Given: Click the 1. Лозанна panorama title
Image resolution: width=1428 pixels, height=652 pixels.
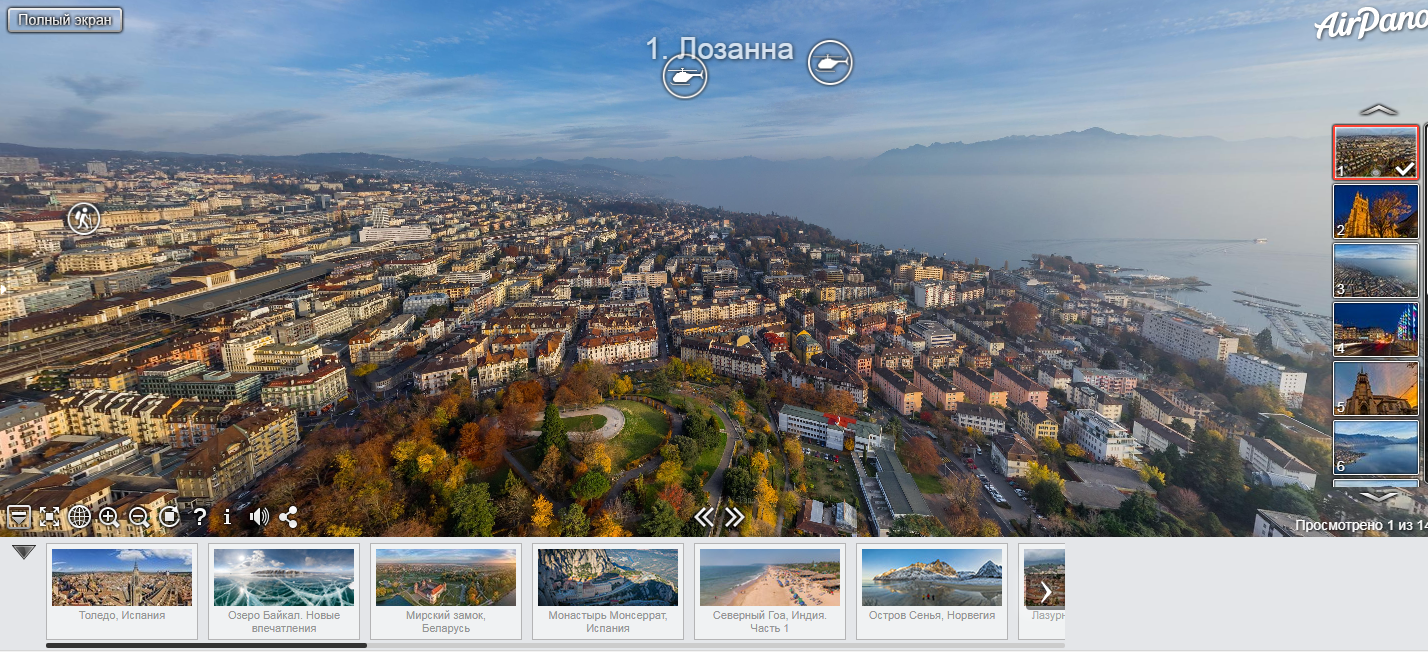Looking at the screenshot, I should tap(719, 49).
